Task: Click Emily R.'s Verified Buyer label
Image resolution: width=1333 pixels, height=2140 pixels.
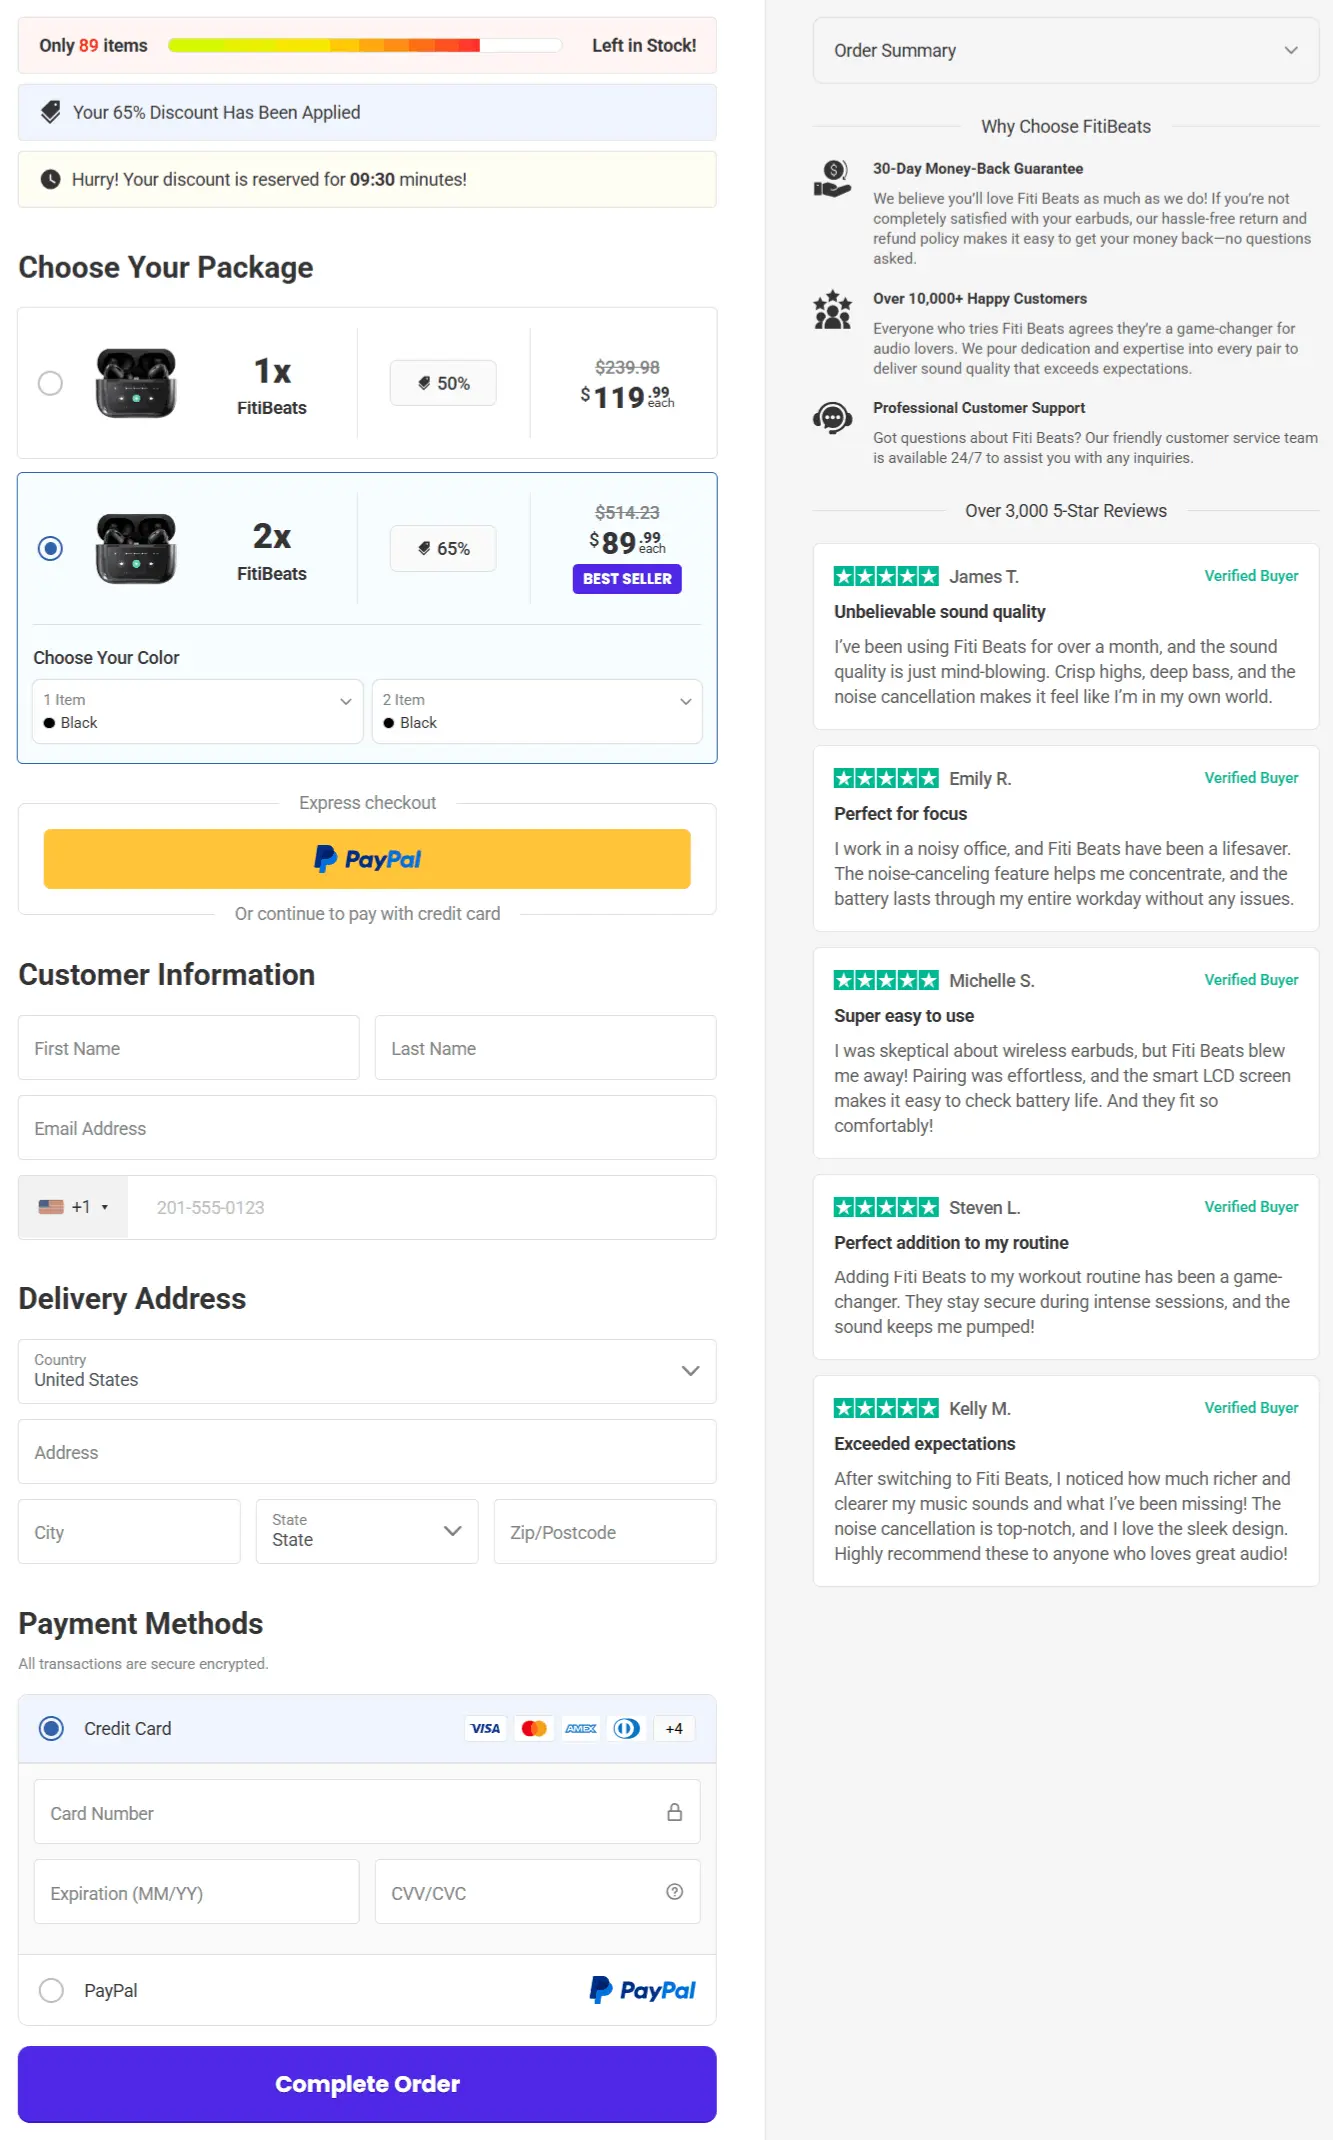Action: pos(1251,778)
